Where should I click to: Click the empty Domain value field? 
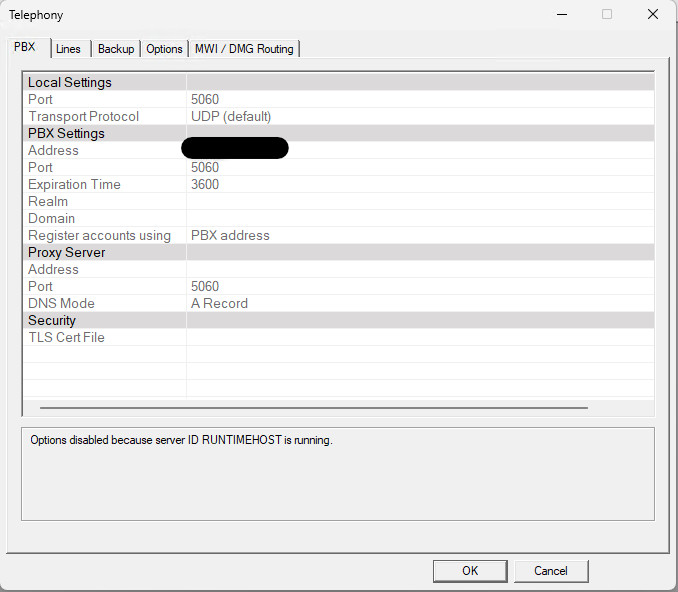(420, 218)
